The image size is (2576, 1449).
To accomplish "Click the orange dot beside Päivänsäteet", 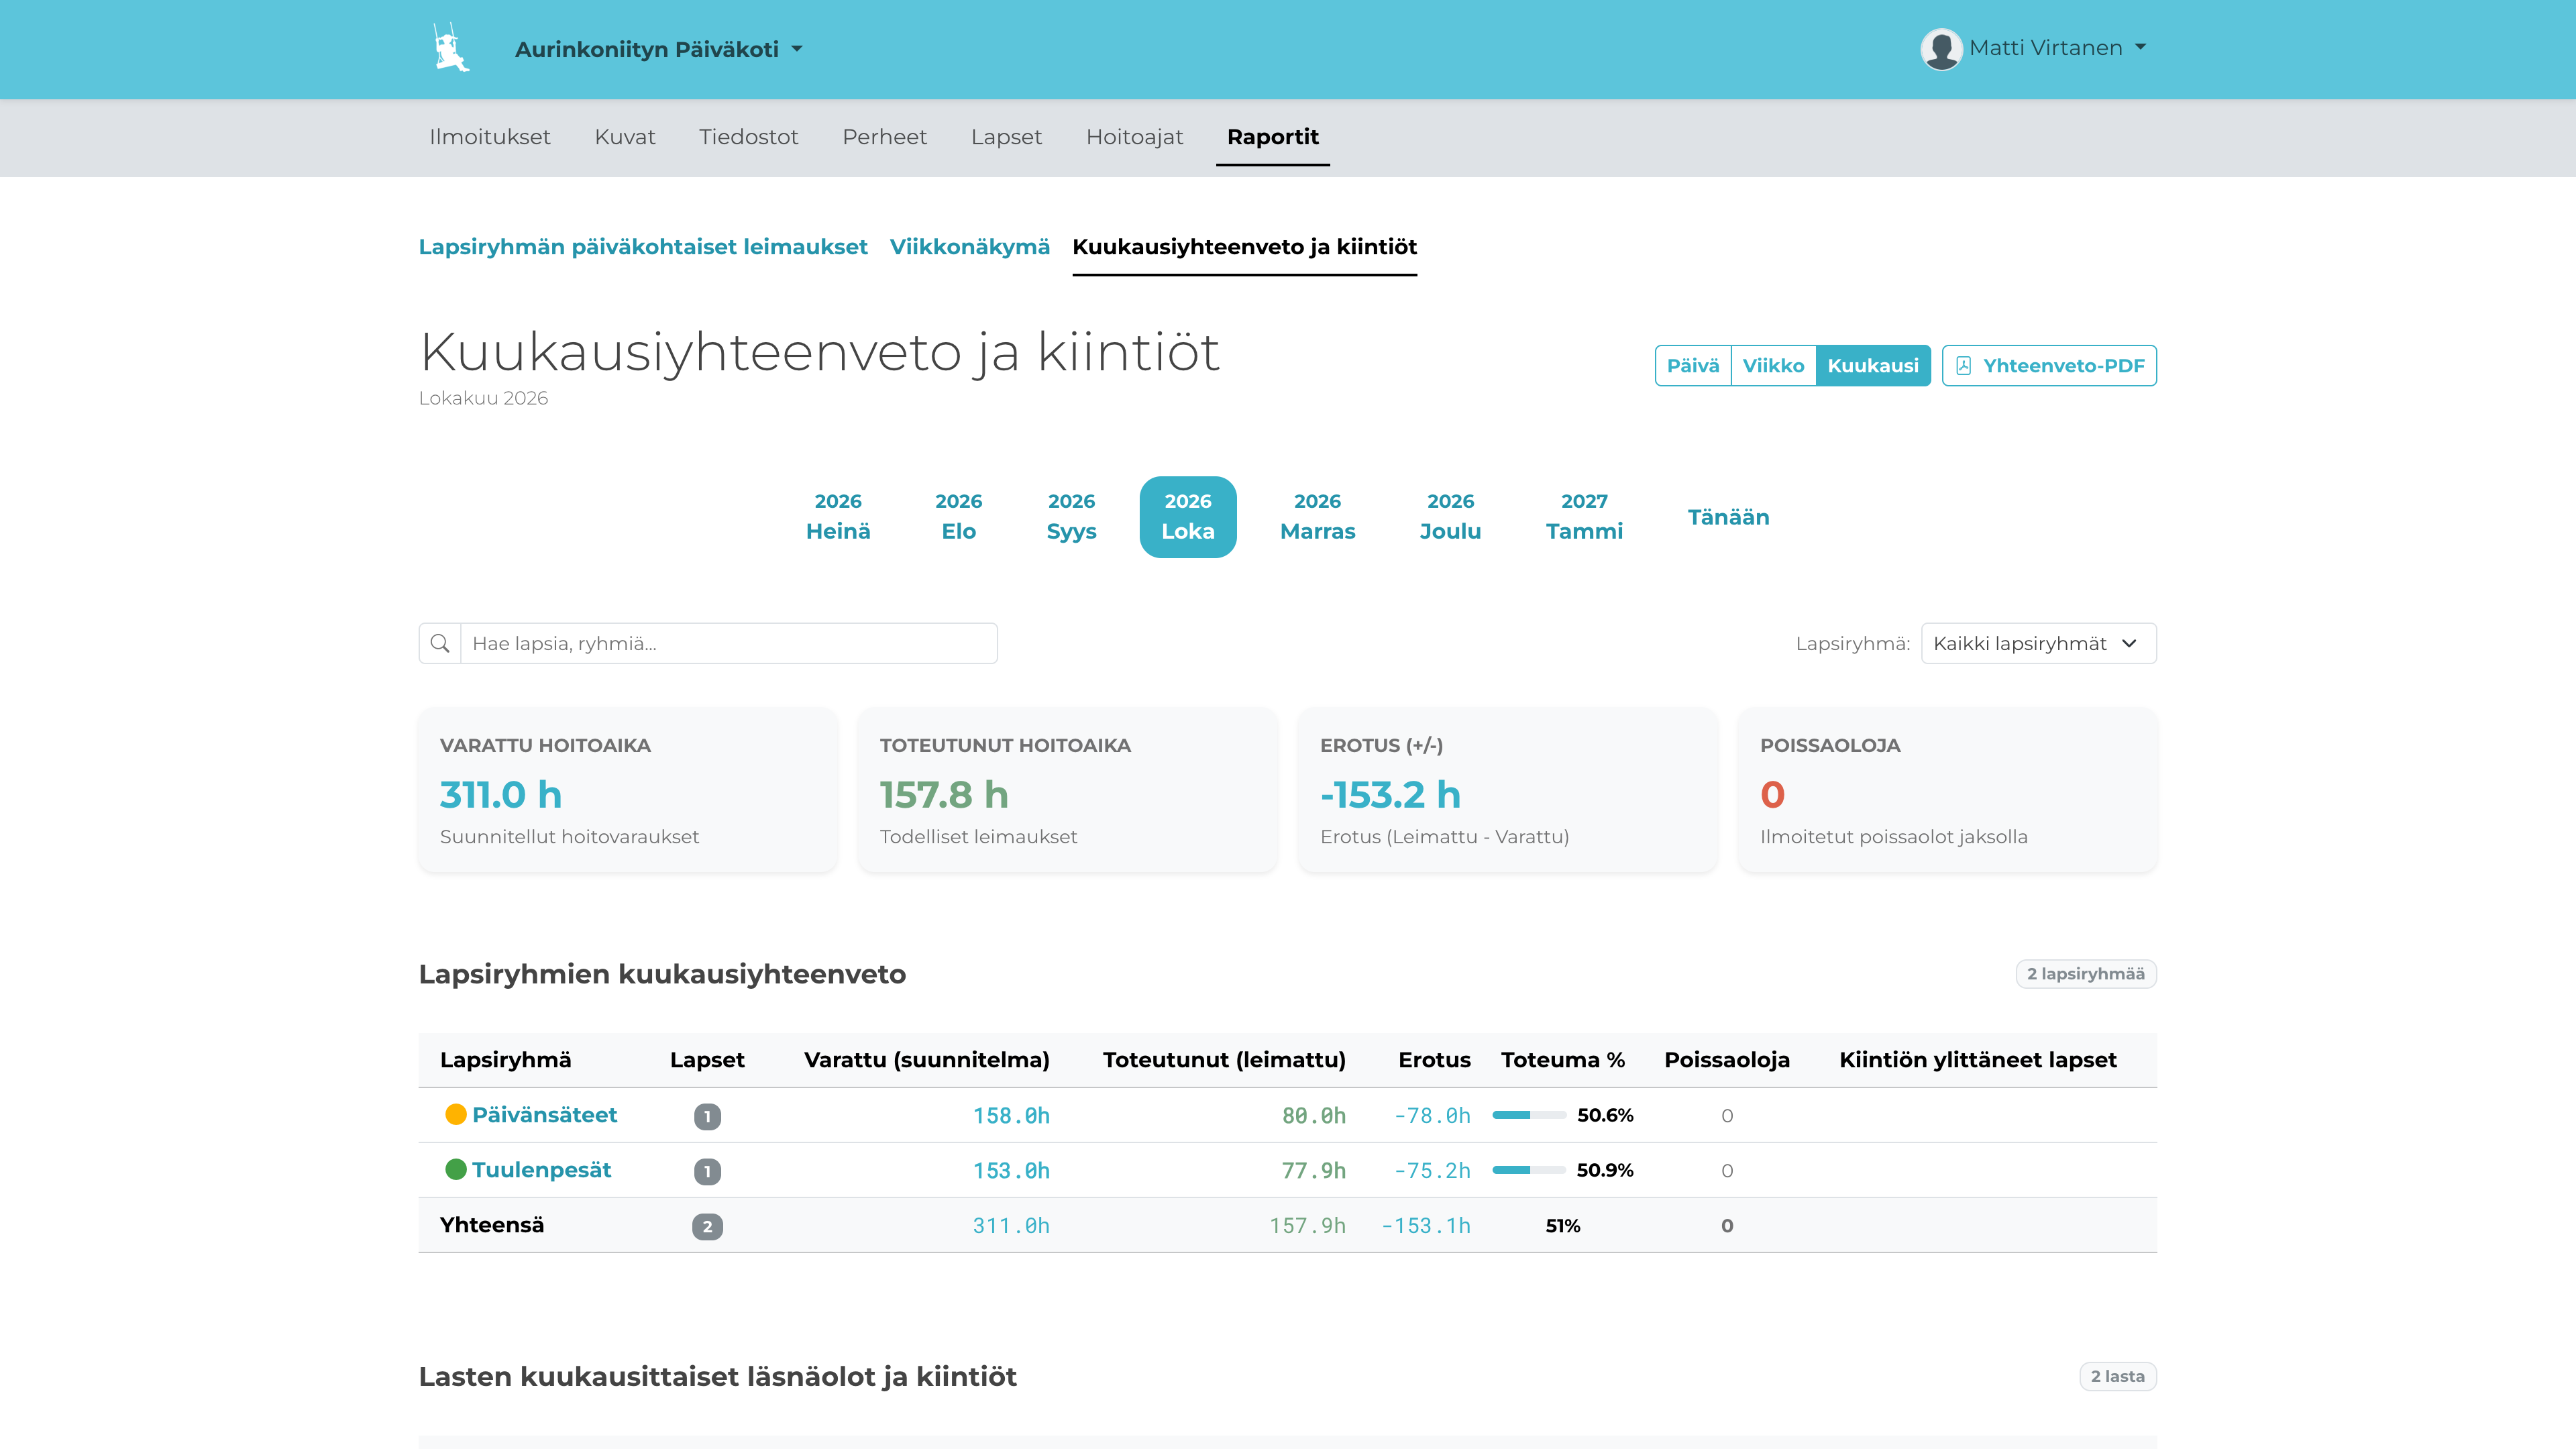I will 456,1114.
